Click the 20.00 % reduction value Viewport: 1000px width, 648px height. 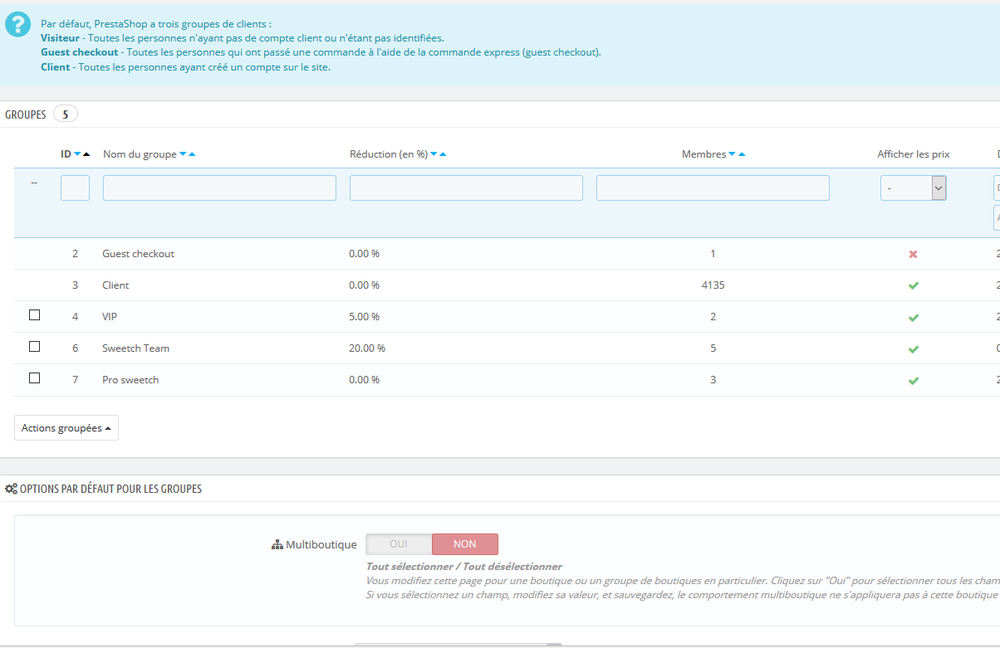click(367, 348)
